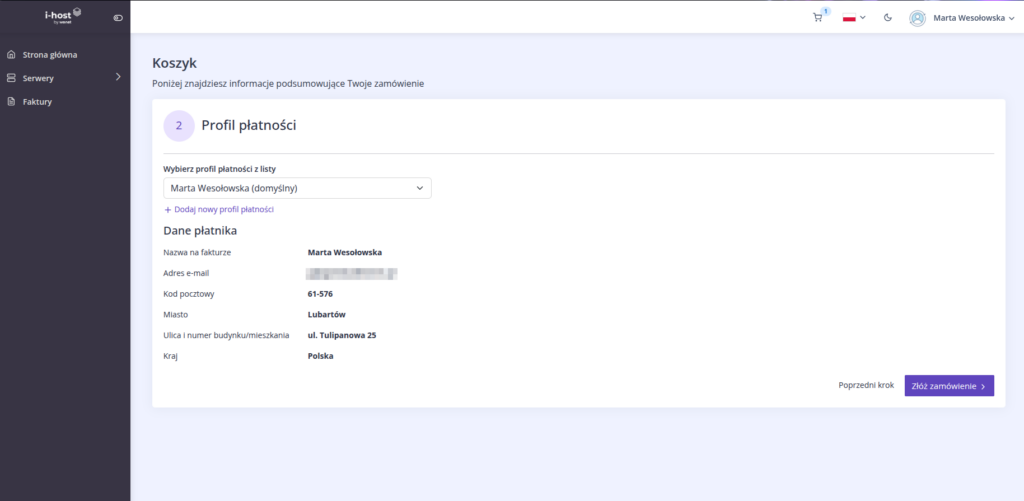Viewport: 1024px width, 501px height.
Task: Expand the Serwery submenu chevron
Action: click(x=118, y=77)
